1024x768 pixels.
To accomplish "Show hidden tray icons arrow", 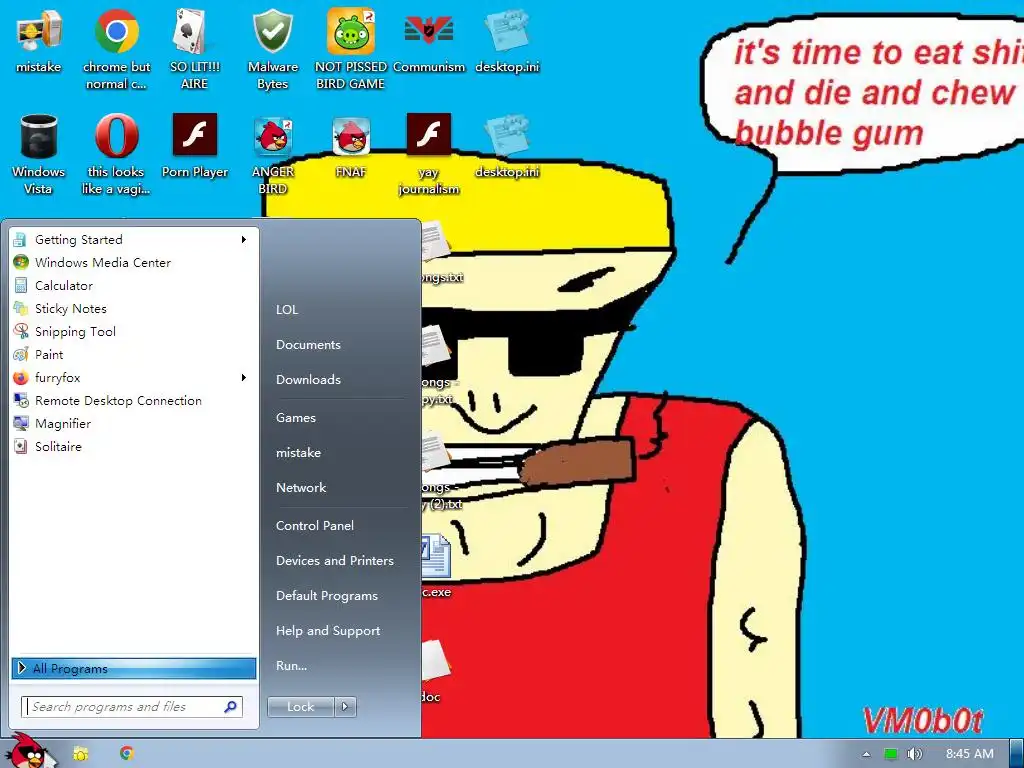I will (x=866, y=754).
